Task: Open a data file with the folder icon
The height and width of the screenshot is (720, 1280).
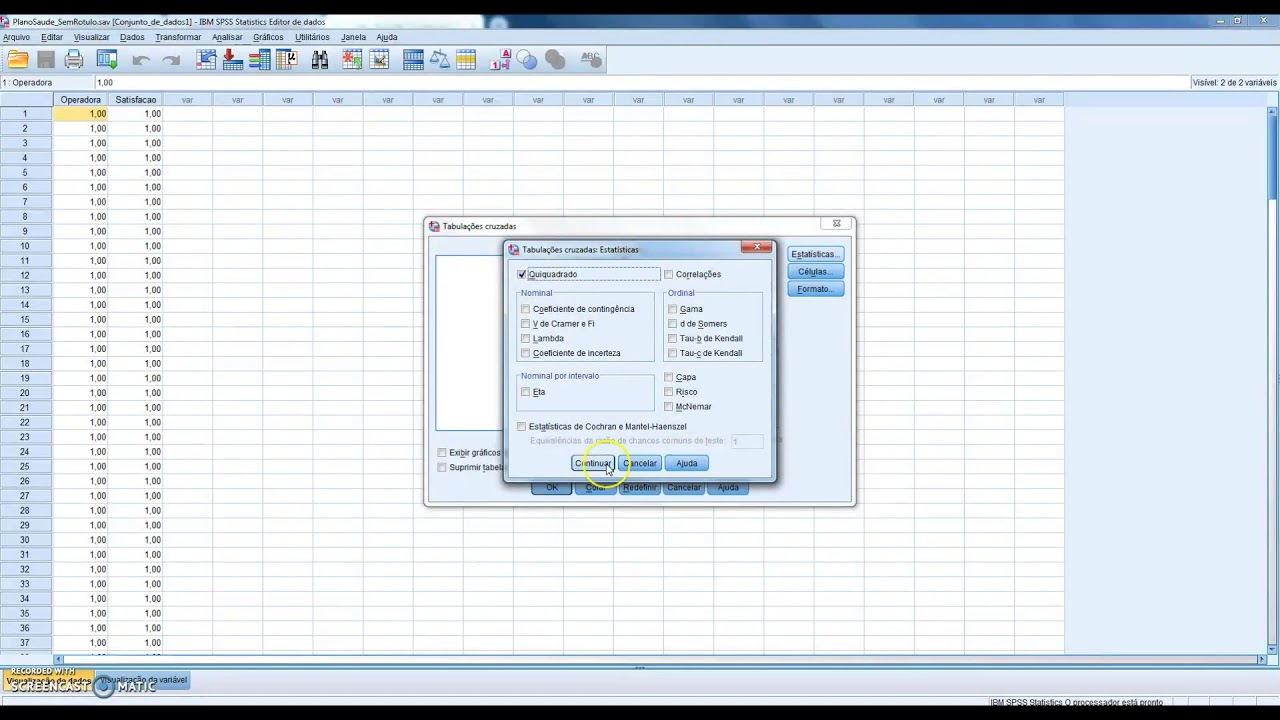Action: (18, 60)
